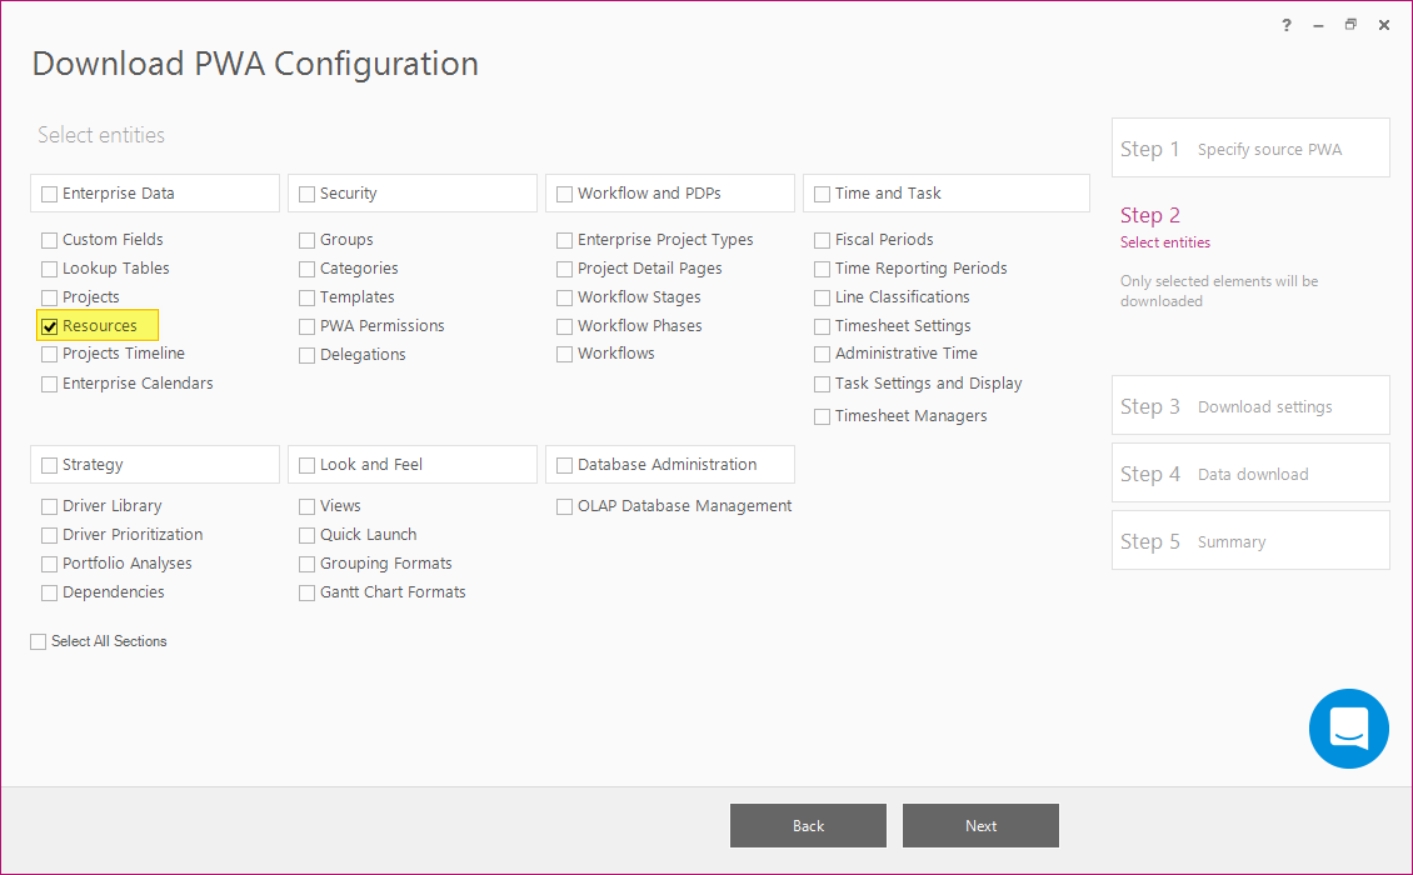
Task: Check the Projects option
Action: (x=49, y=298)
